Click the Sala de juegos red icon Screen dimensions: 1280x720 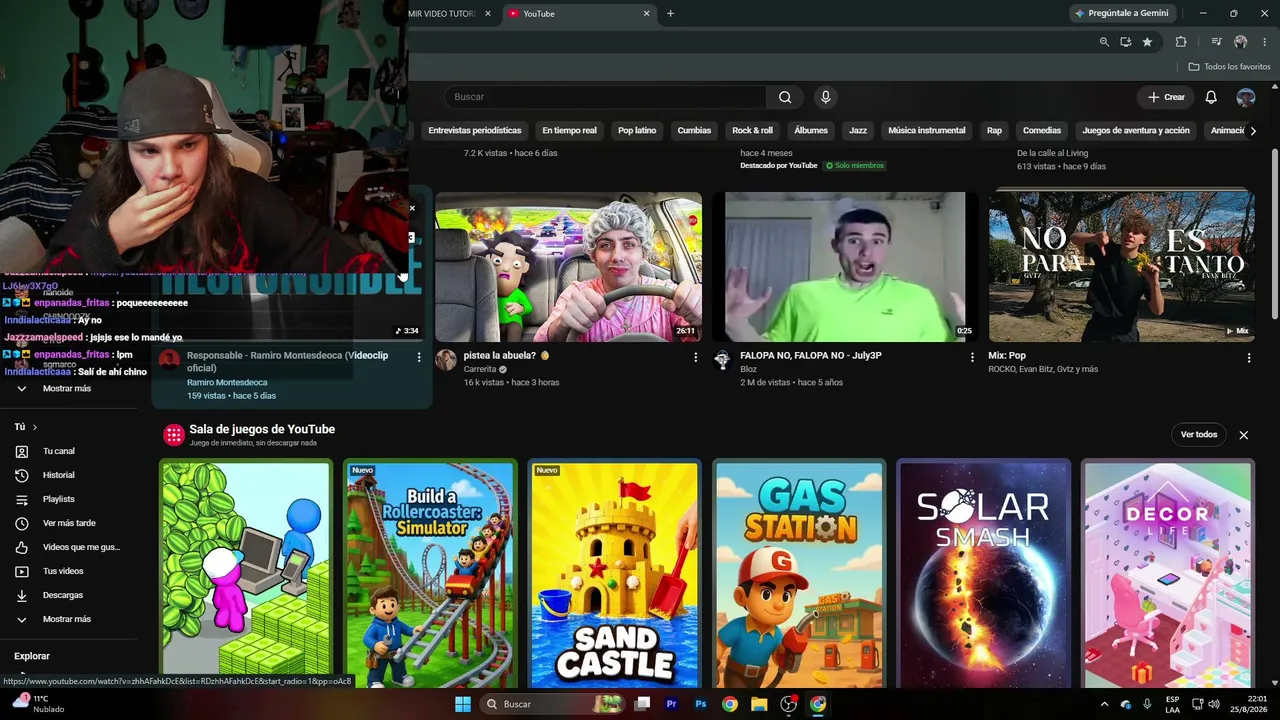click(174, 434)
